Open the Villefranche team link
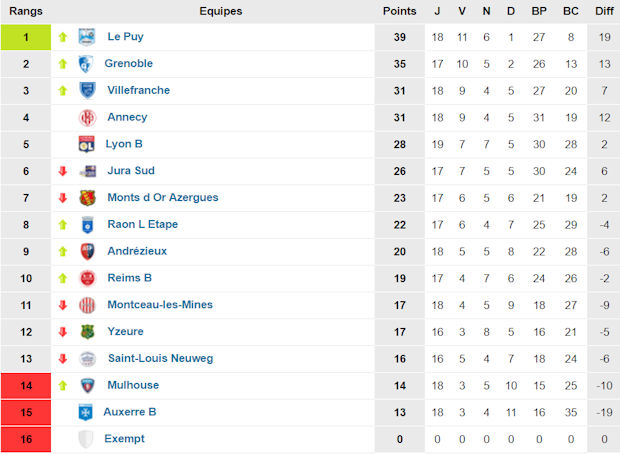The width and height of the screenshot is (620, 454). tap(139, 90)
